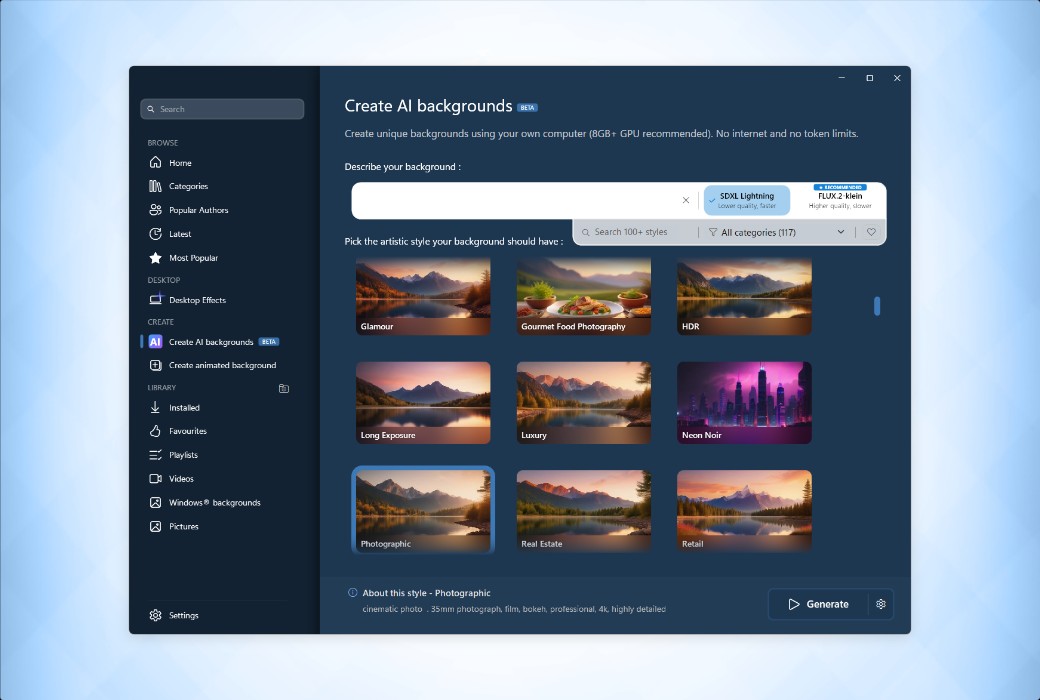
Task: Select the HDR style thumbnail
Action: 744,296
